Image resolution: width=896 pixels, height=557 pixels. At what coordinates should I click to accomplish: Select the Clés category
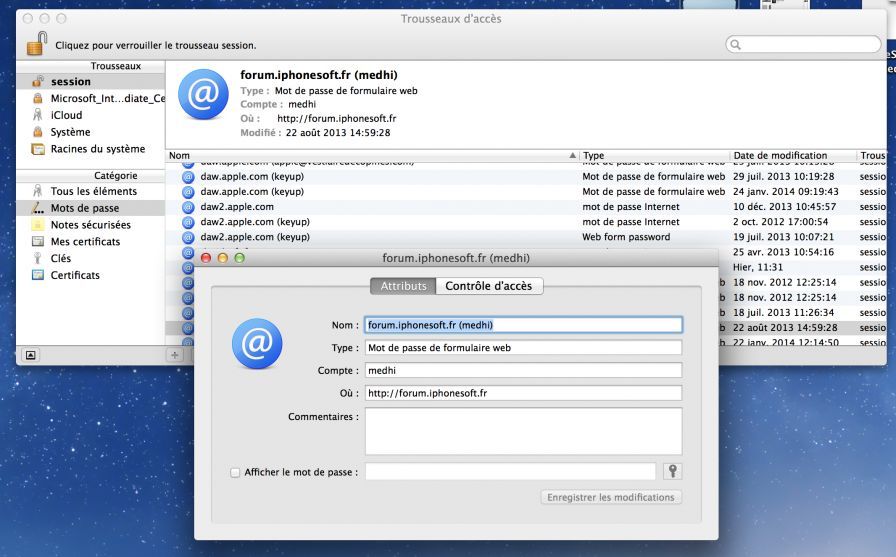(x=61, y=258)
